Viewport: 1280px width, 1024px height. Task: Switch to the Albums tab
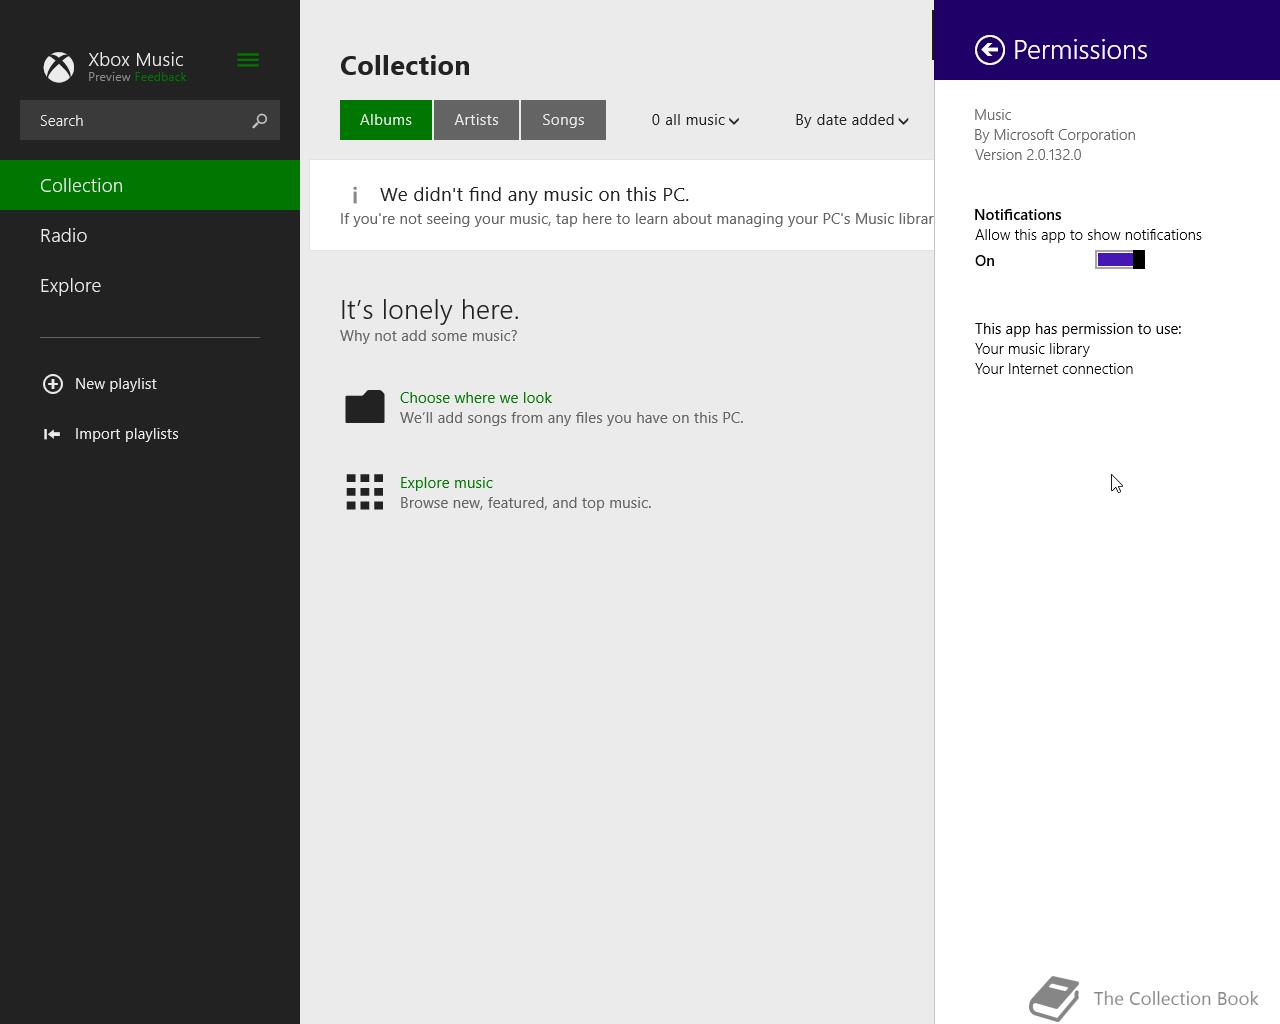pyautogui.click(x=386, y=120)
